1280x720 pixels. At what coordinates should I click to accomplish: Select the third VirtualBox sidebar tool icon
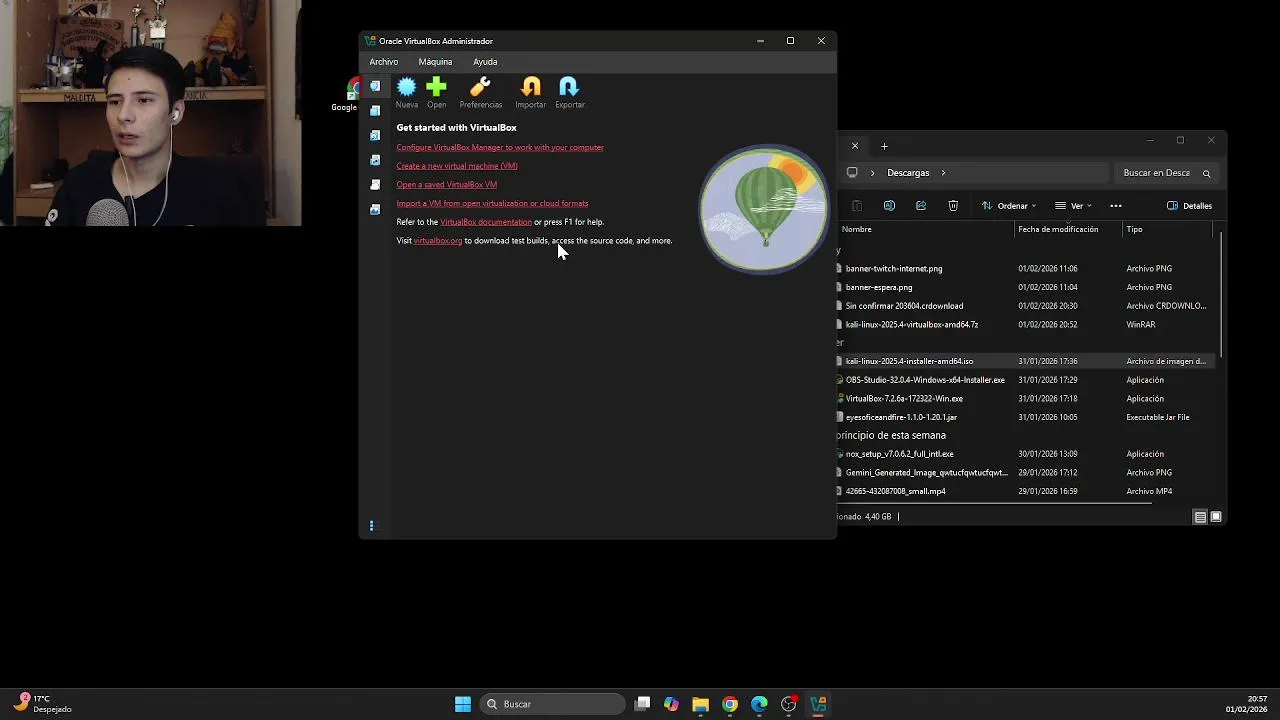375,135
